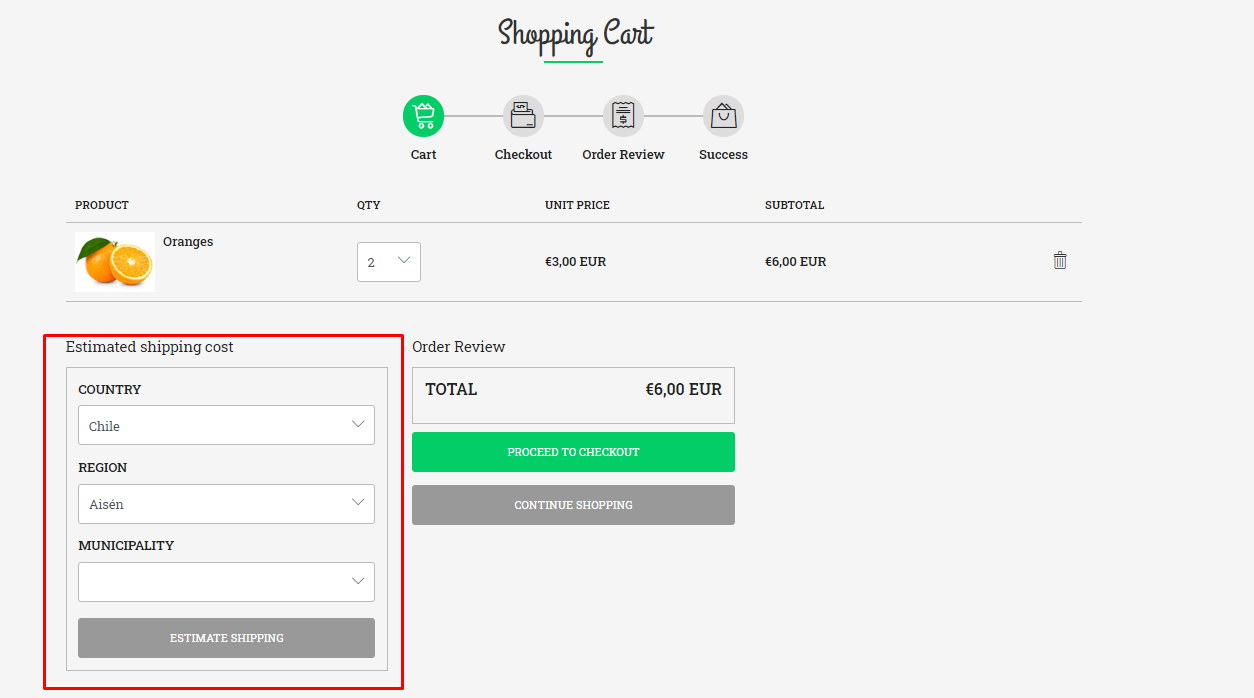
Task: Click the Oranges product thumbnail
Action: pos(115,262)
